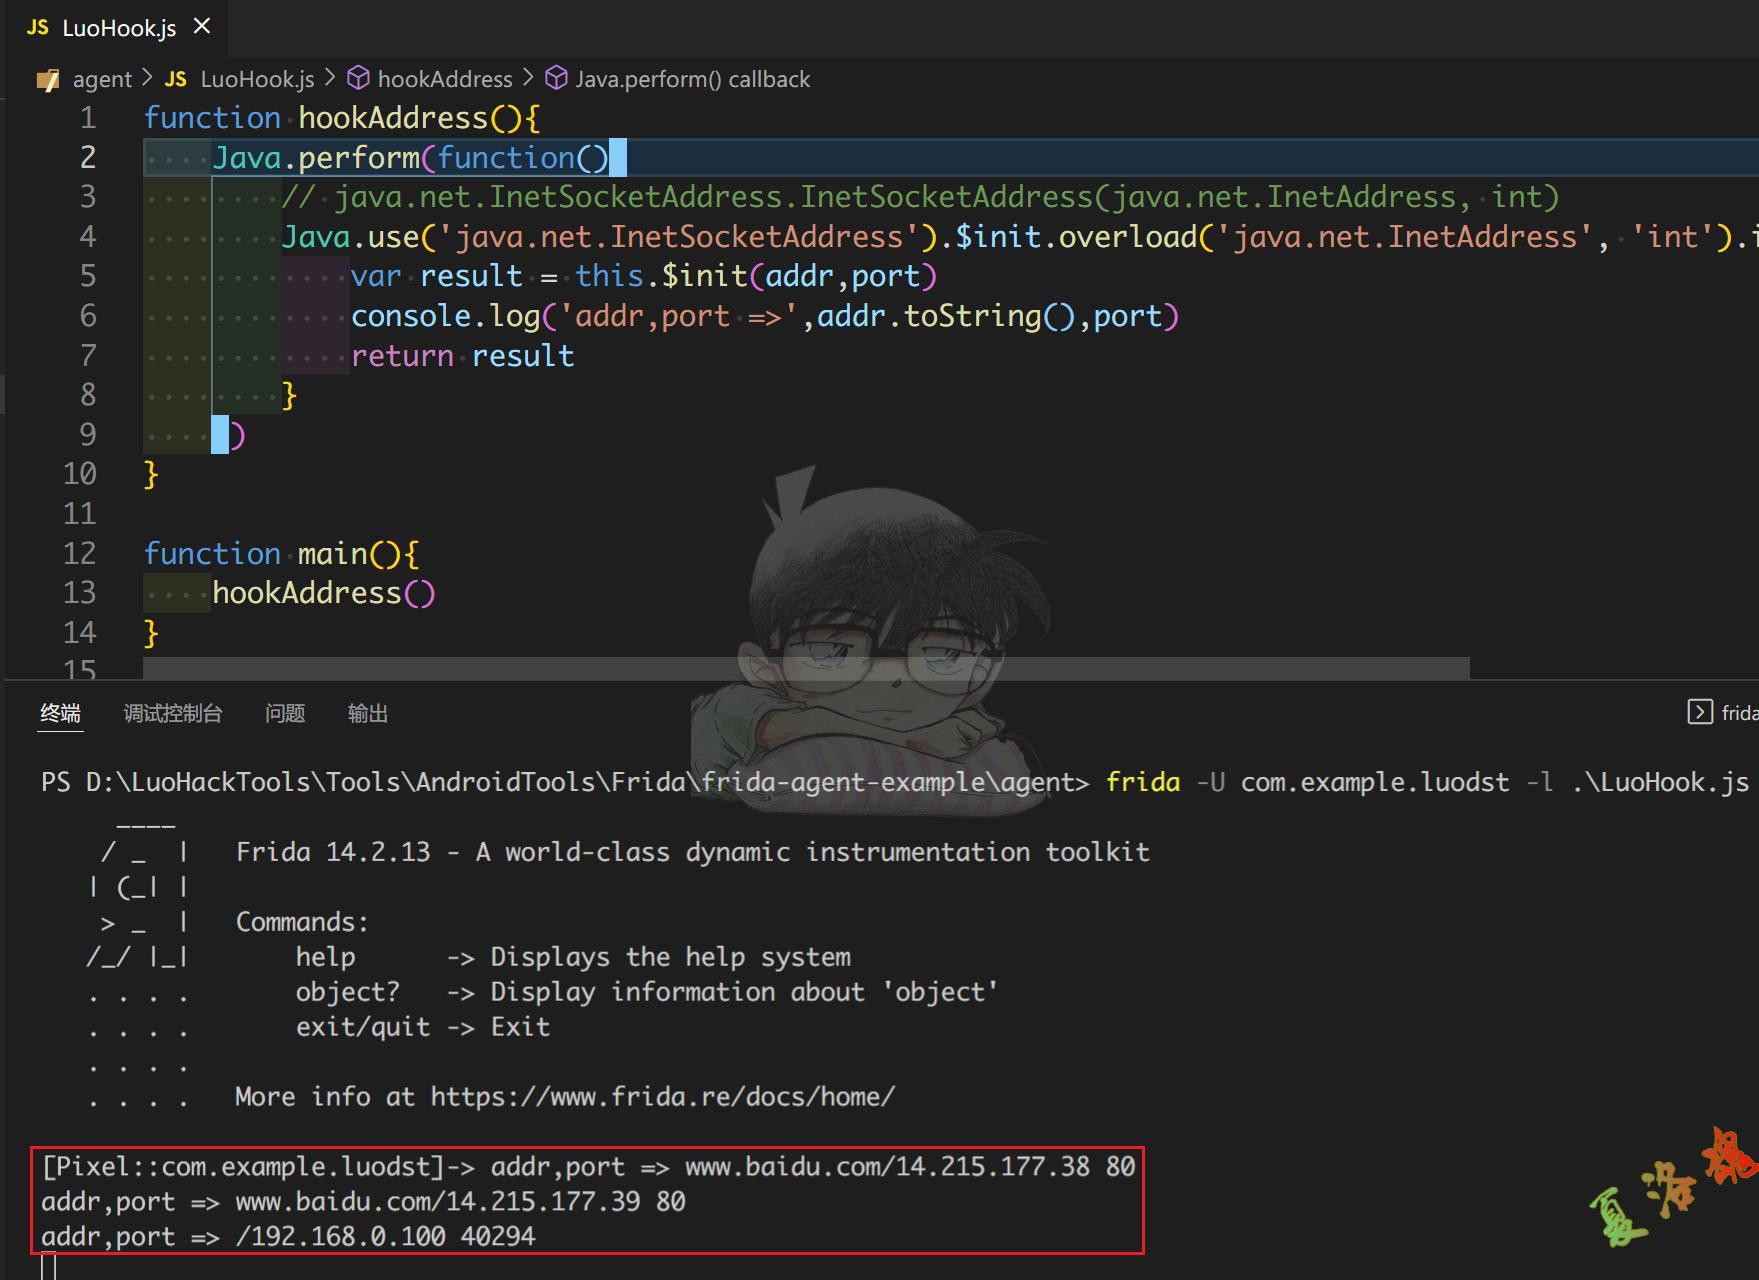Click the agent breadcrumb label

[x=102, y=79]
